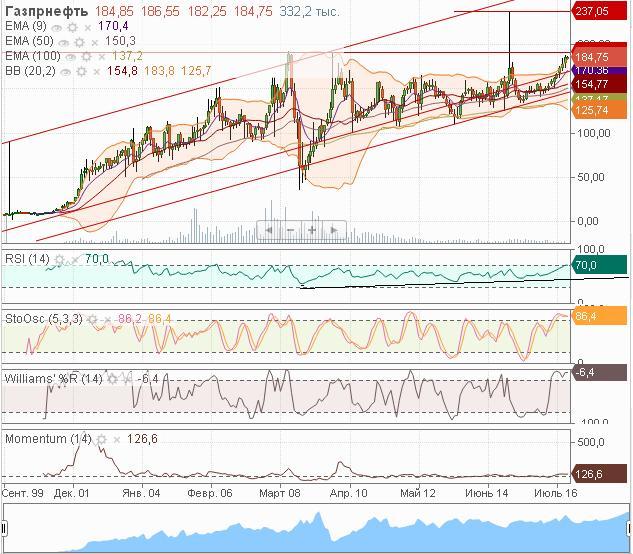Click the RSI (14) panel label
Viewport: 633px width, 554px height.
[x=27, y=259]
